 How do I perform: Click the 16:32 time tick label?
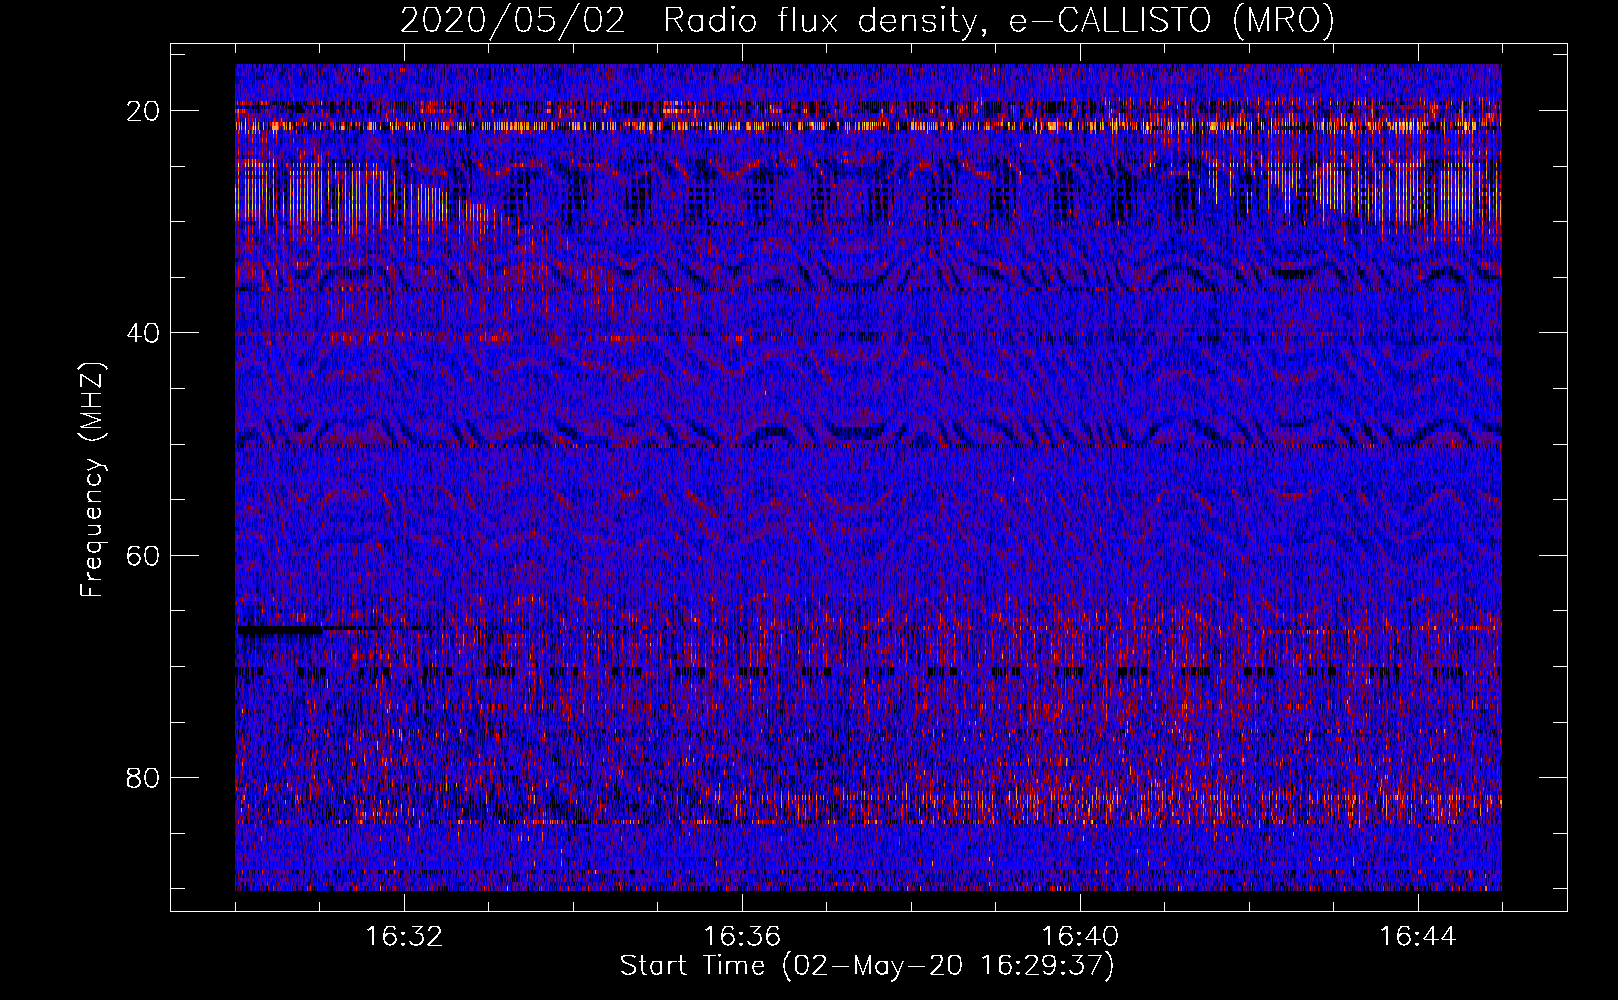[404, 937]
